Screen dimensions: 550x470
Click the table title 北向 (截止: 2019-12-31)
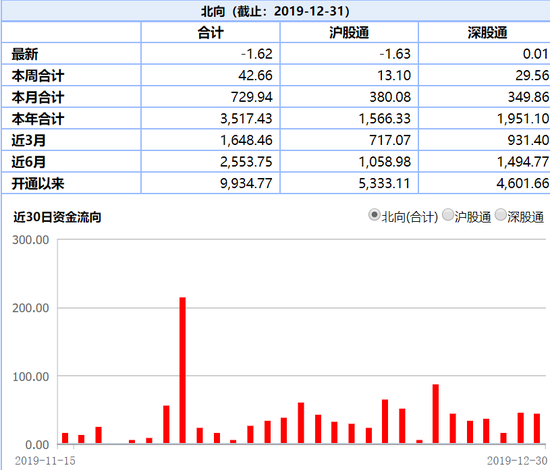click(275, 11)
